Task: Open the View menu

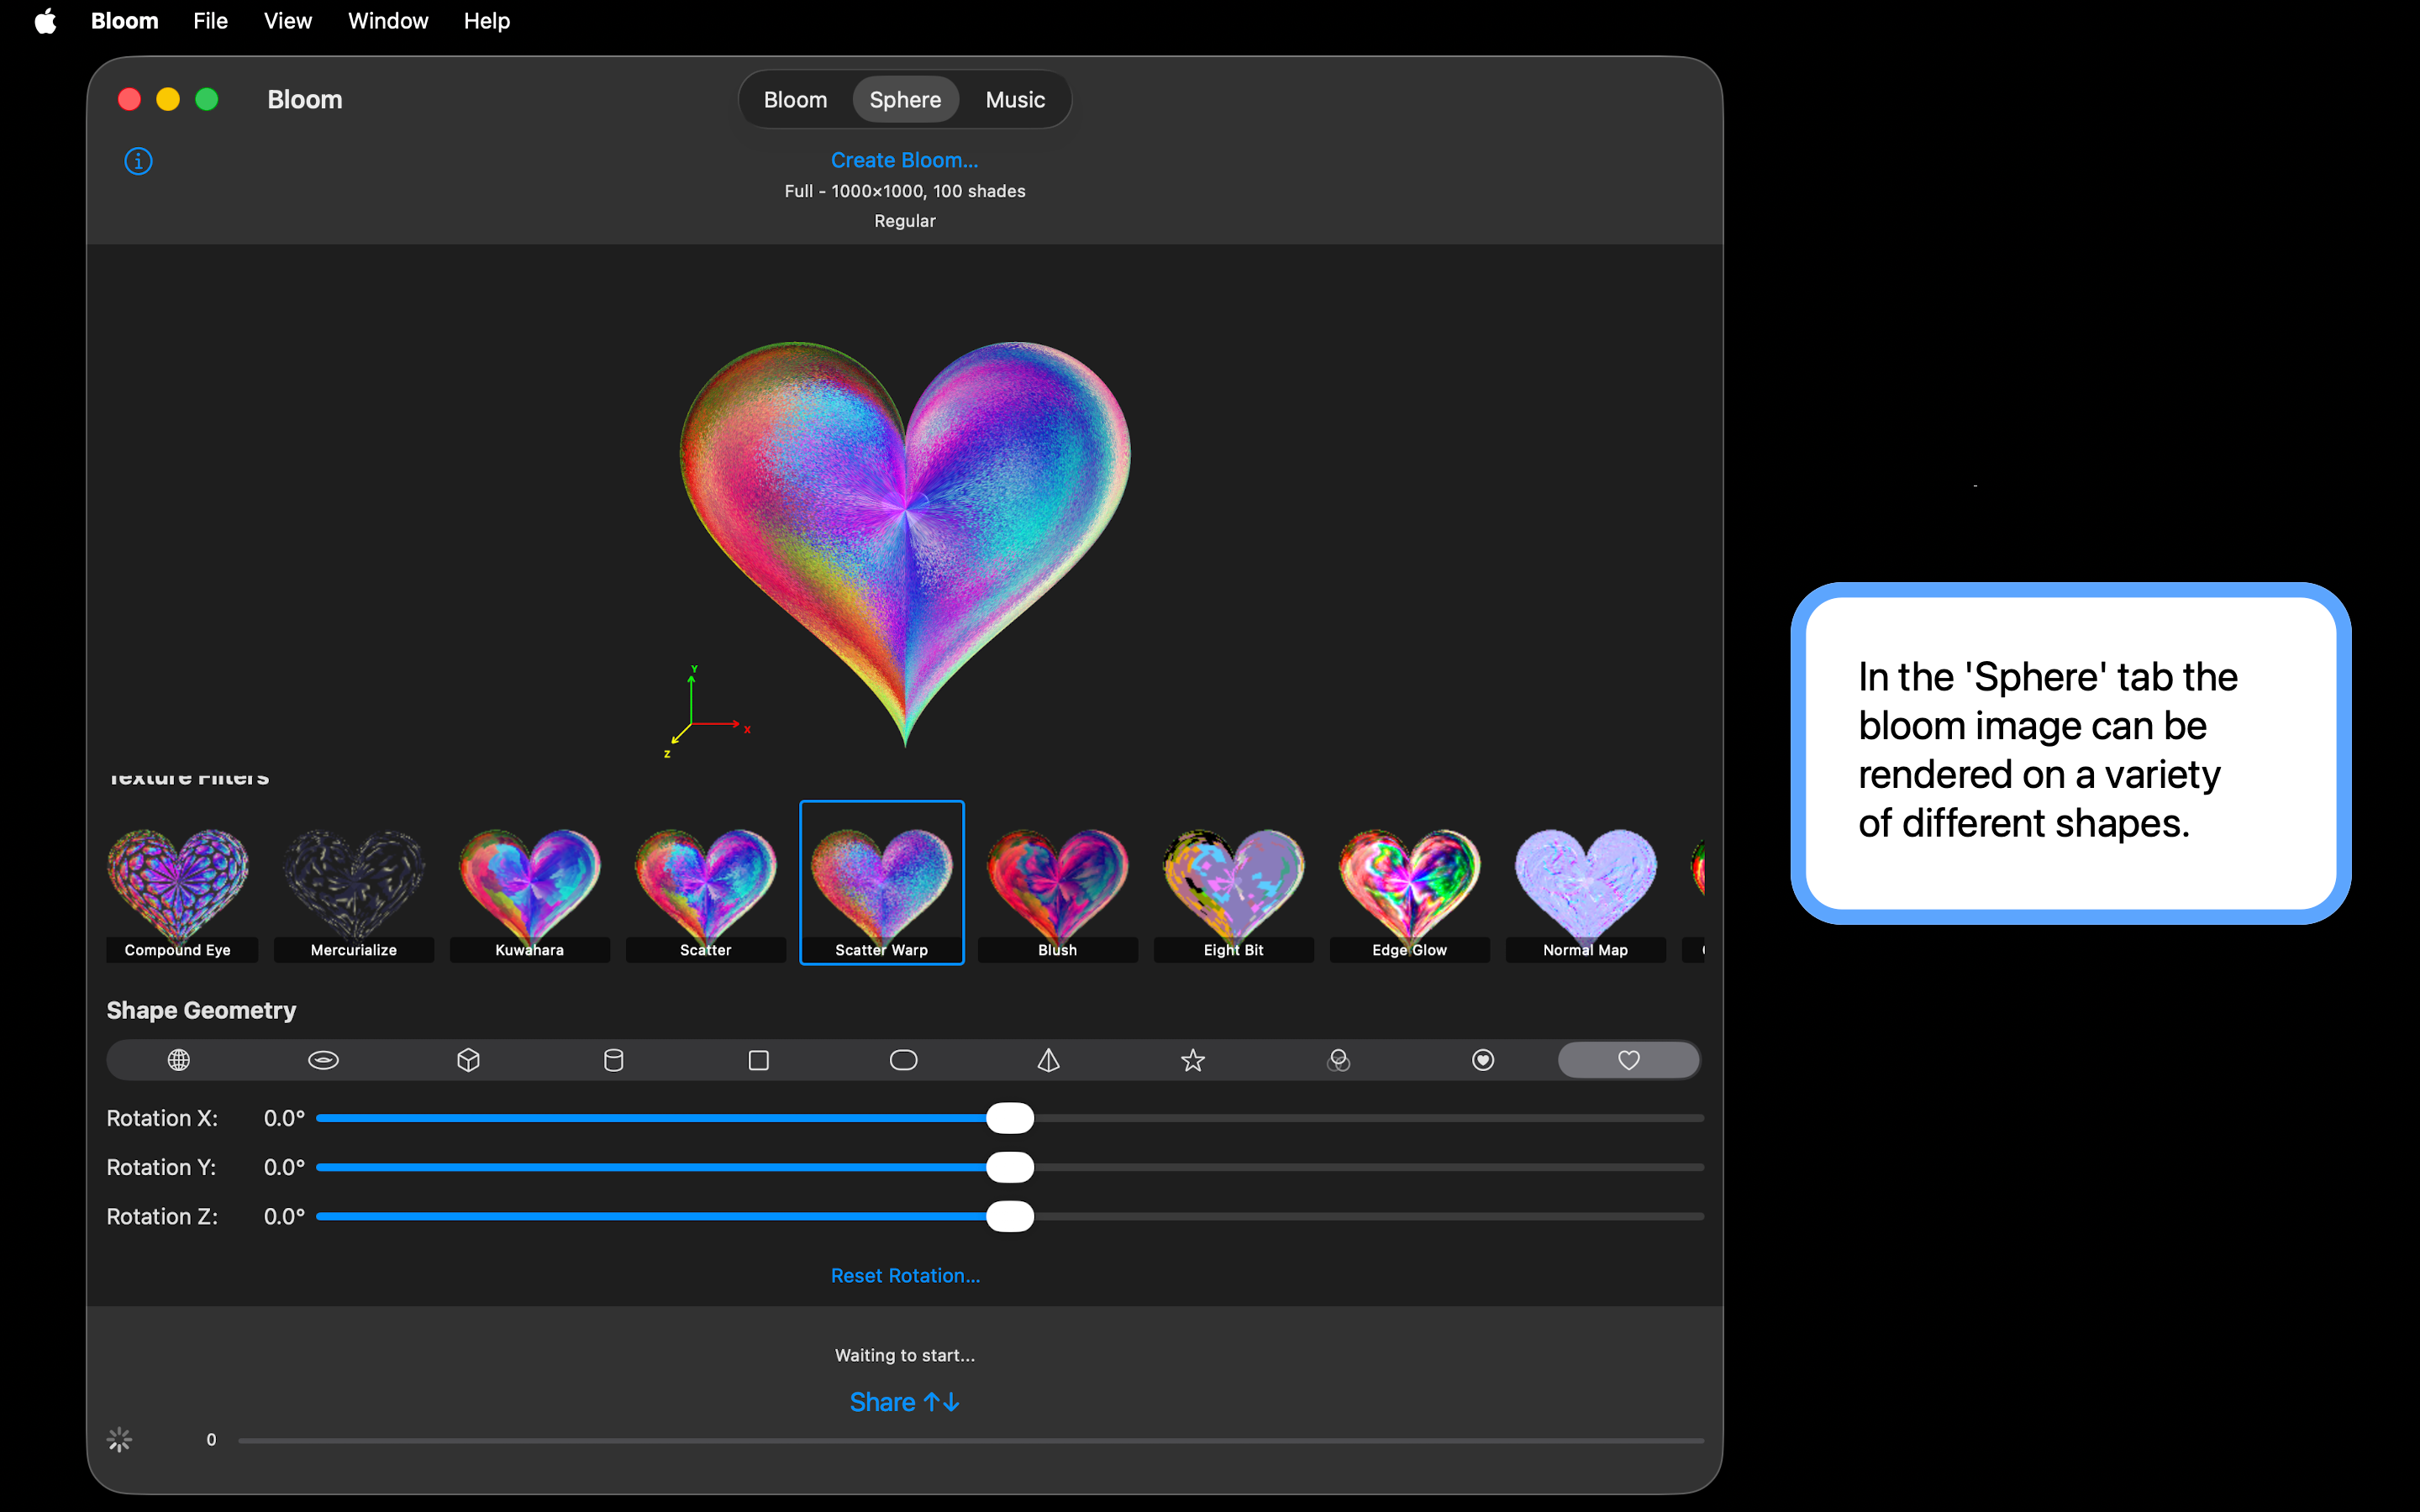Action: [x=288, y=21]
